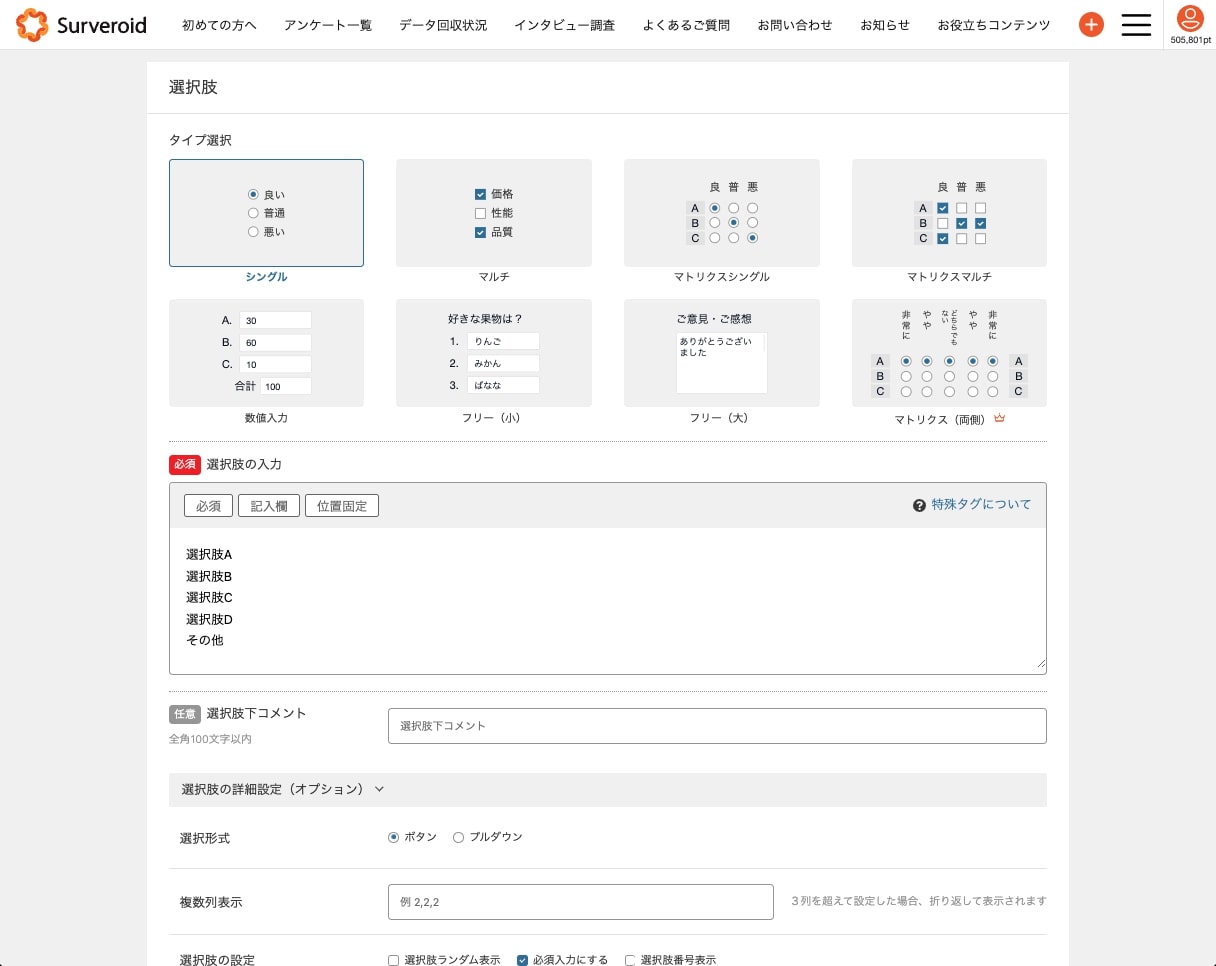1216x966 pixels.
Task: Click the 選択肢下コメント input field
Action: coord(717,726)
